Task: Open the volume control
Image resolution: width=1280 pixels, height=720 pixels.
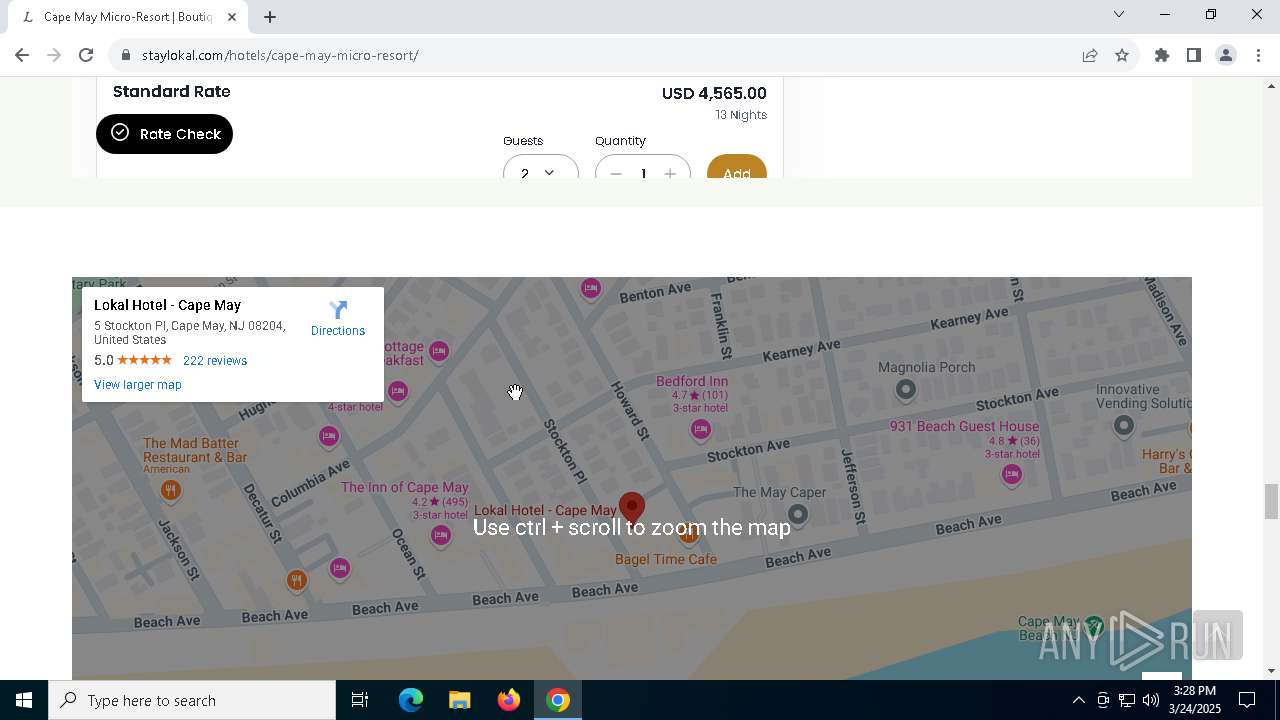Action: click(x=1151, y=700)
